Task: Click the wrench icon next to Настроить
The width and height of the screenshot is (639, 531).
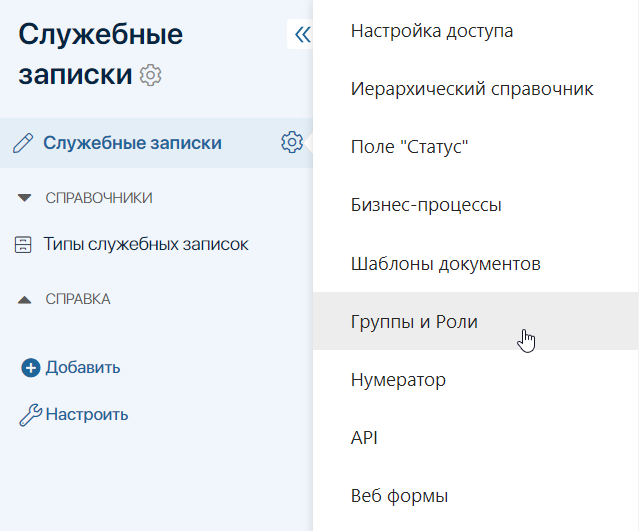Action: coord(31,415)
